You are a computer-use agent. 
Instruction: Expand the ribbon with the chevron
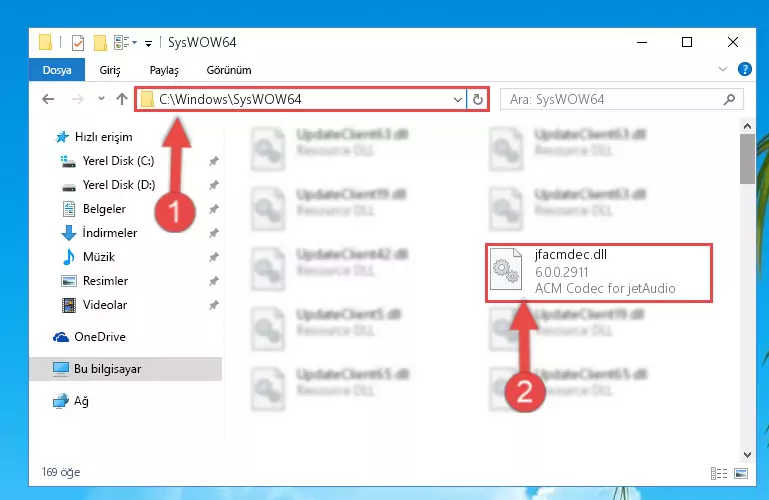click(x=722, y=69)
